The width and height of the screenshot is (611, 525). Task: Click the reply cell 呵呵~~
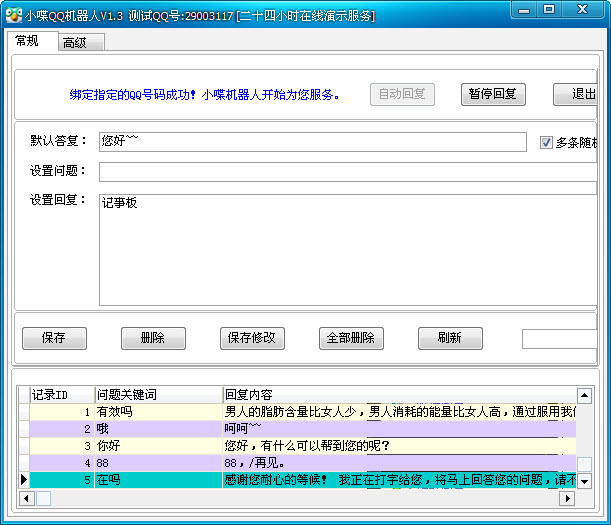399,429
